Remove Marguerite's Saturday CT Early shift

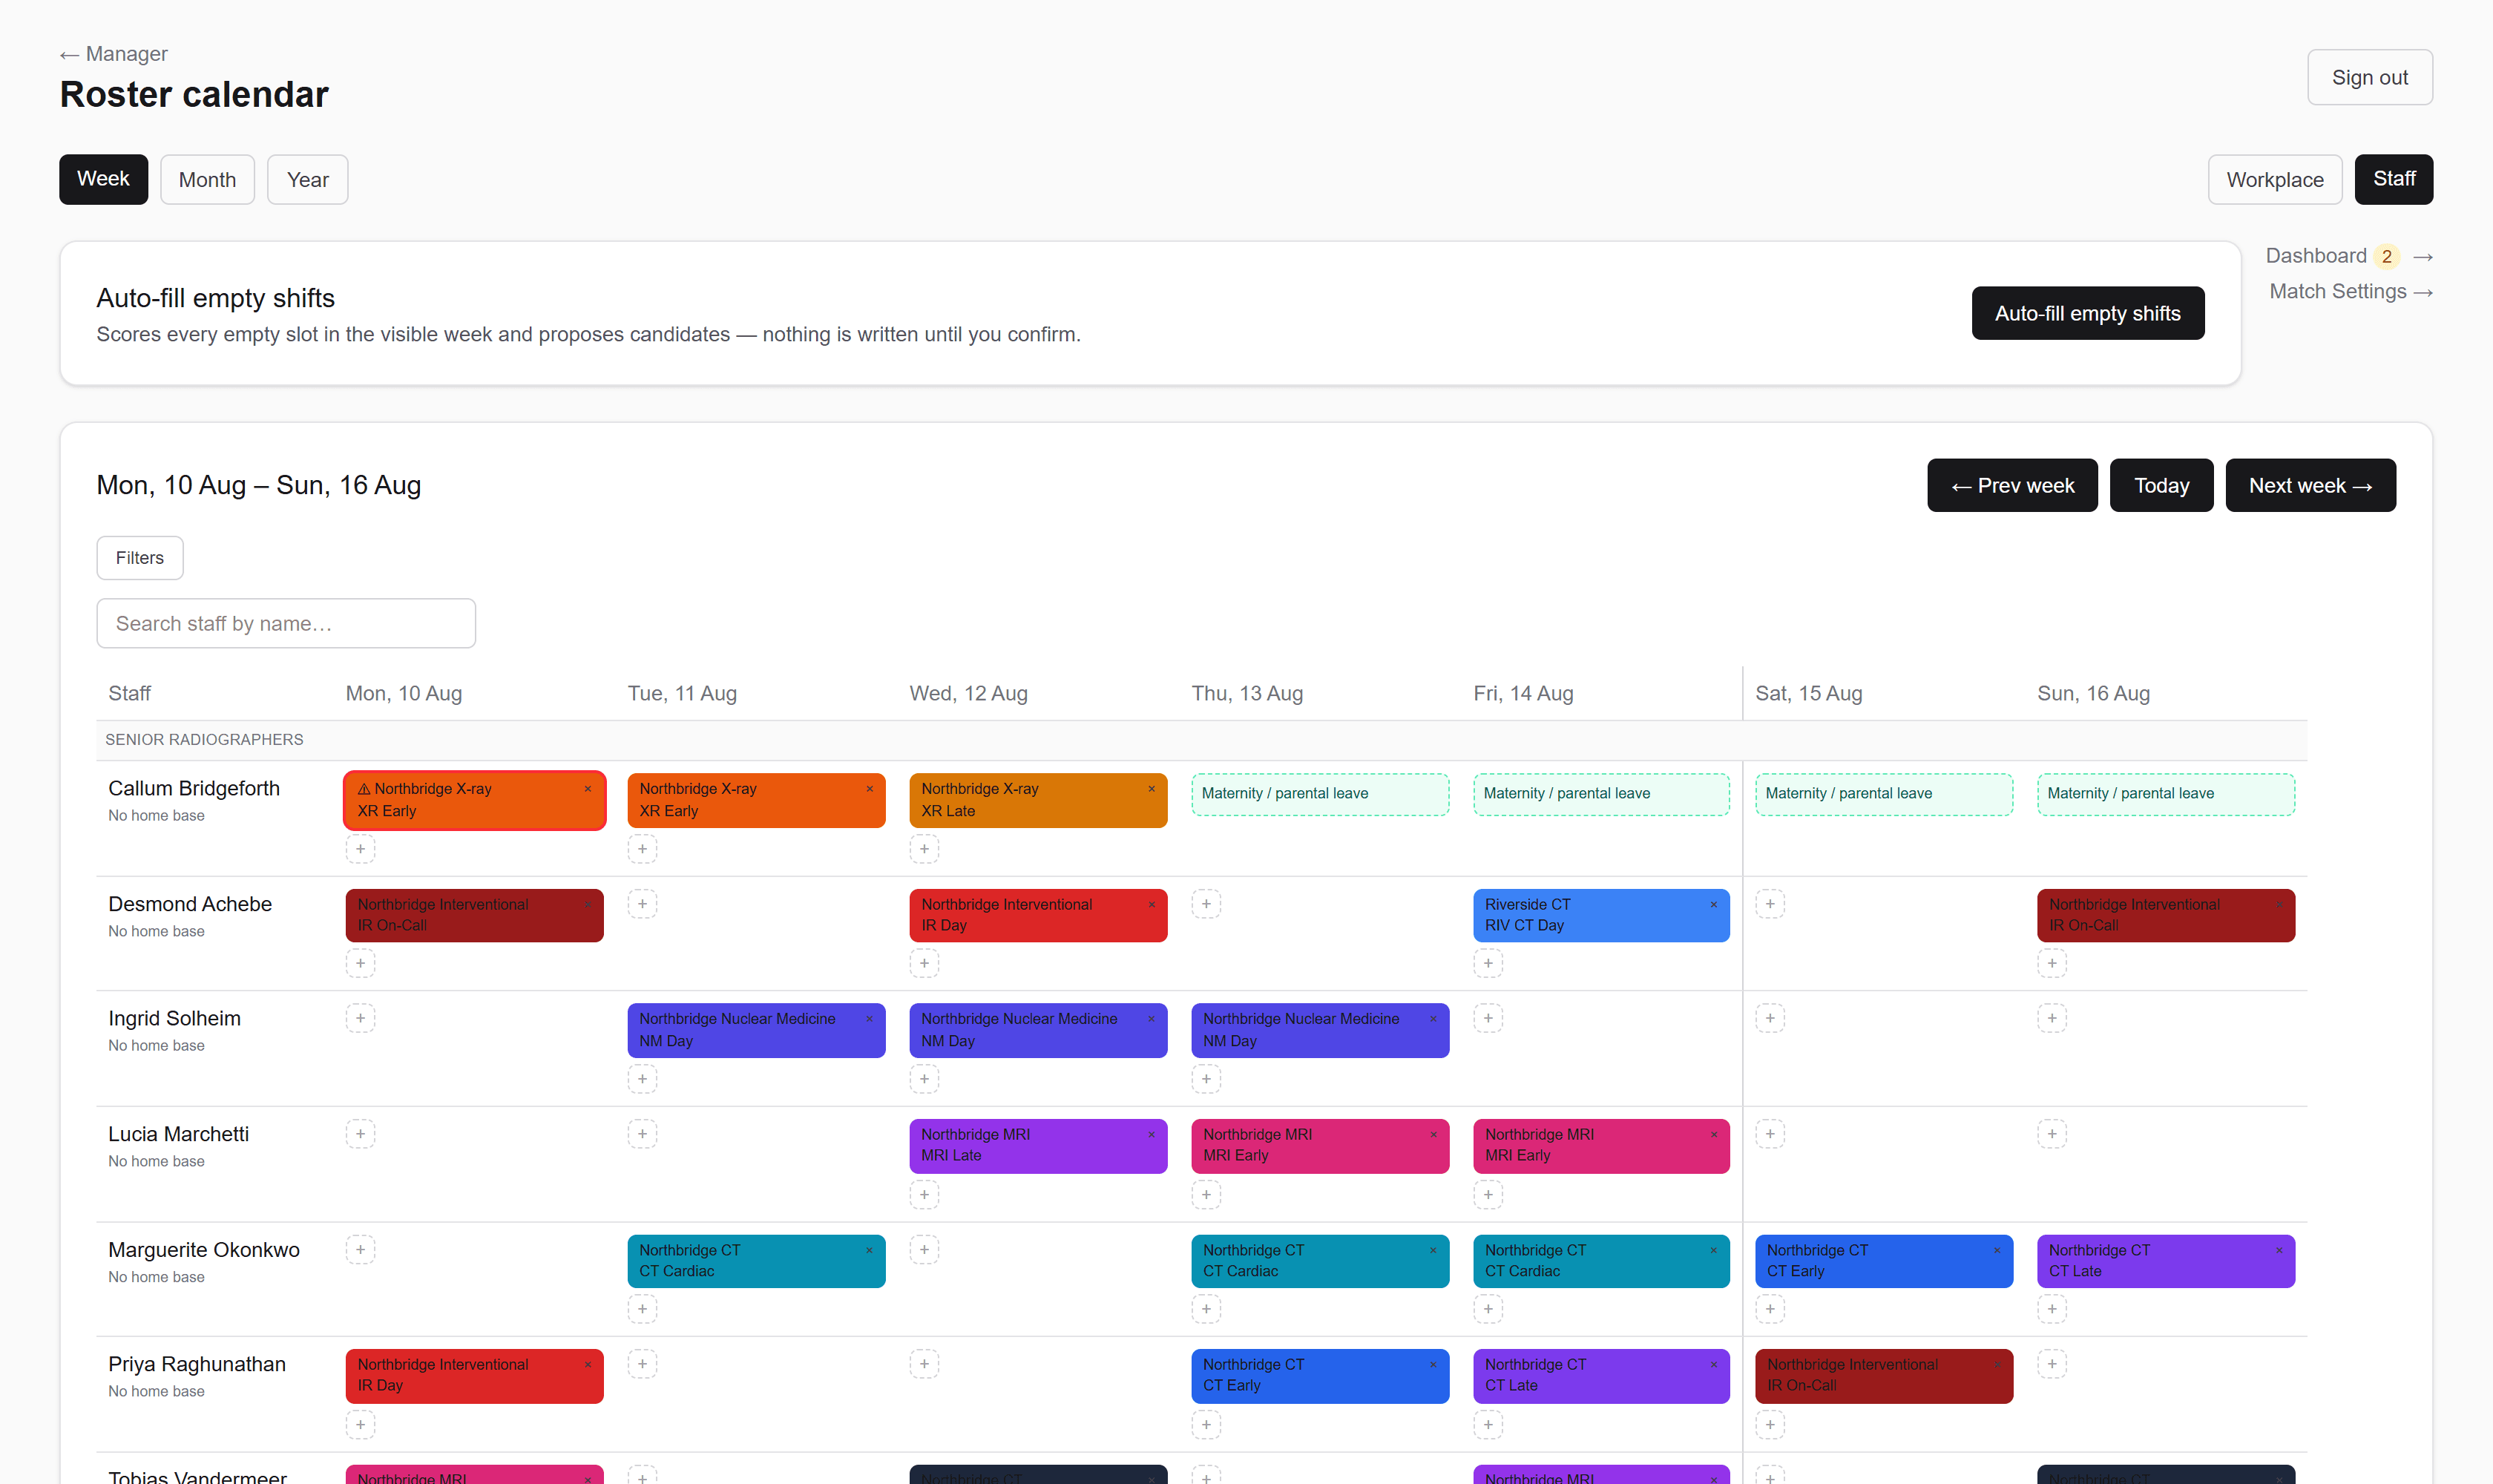pos(1998,1250)
